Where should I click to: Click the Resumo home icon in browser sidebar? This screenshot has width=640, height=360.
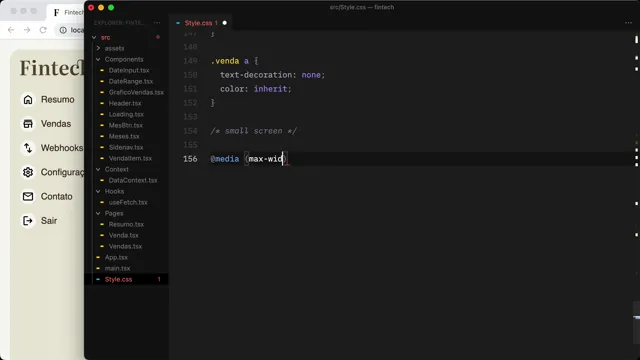28,100
